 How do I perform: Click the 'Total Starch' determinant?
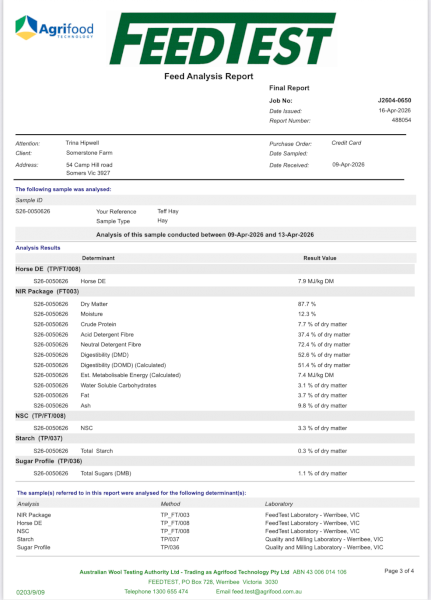96,451
